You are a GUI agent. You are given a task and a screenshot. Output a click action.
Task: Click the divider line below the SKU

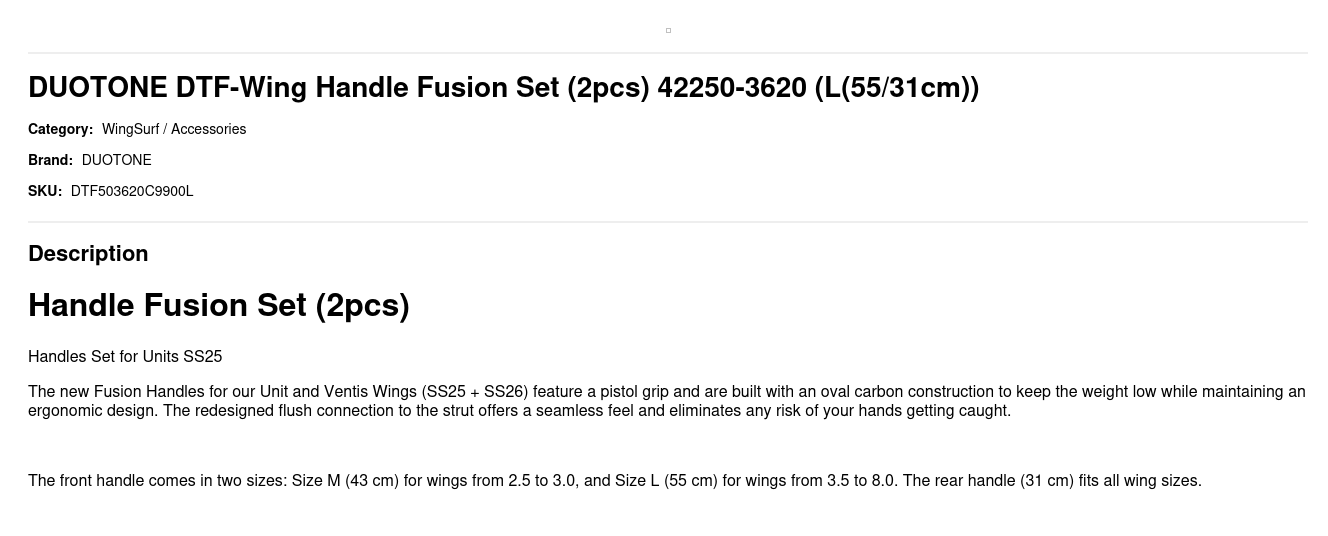668,222
